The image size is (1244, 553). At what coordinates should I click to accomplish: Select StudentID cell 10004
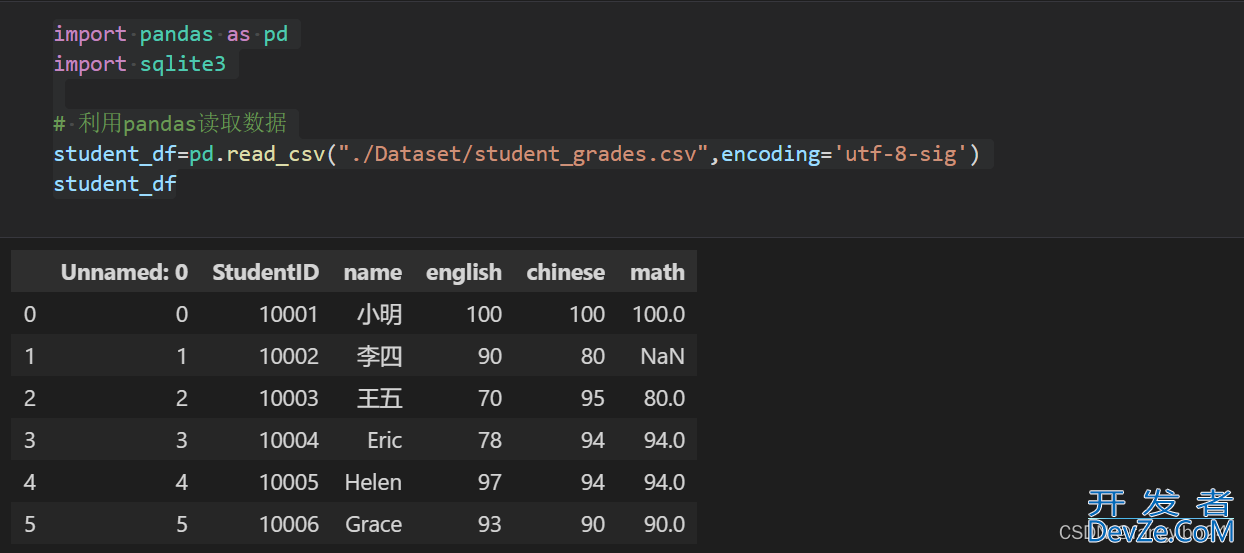[289, 440]
